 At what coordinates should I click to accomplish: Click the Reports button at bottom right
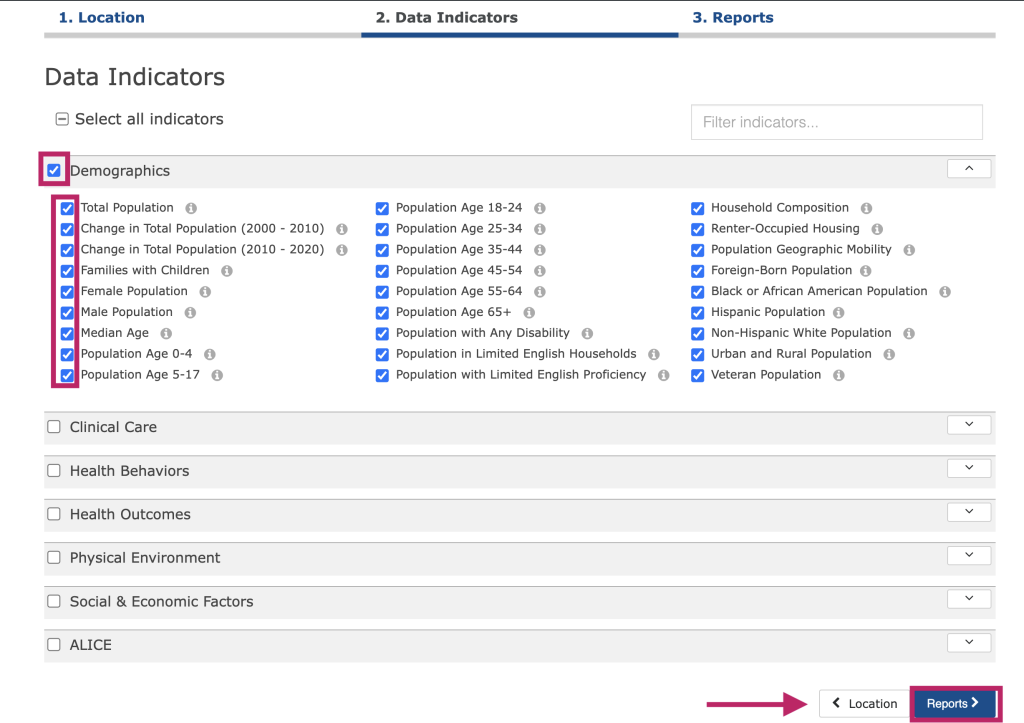[x=954, y=703]
